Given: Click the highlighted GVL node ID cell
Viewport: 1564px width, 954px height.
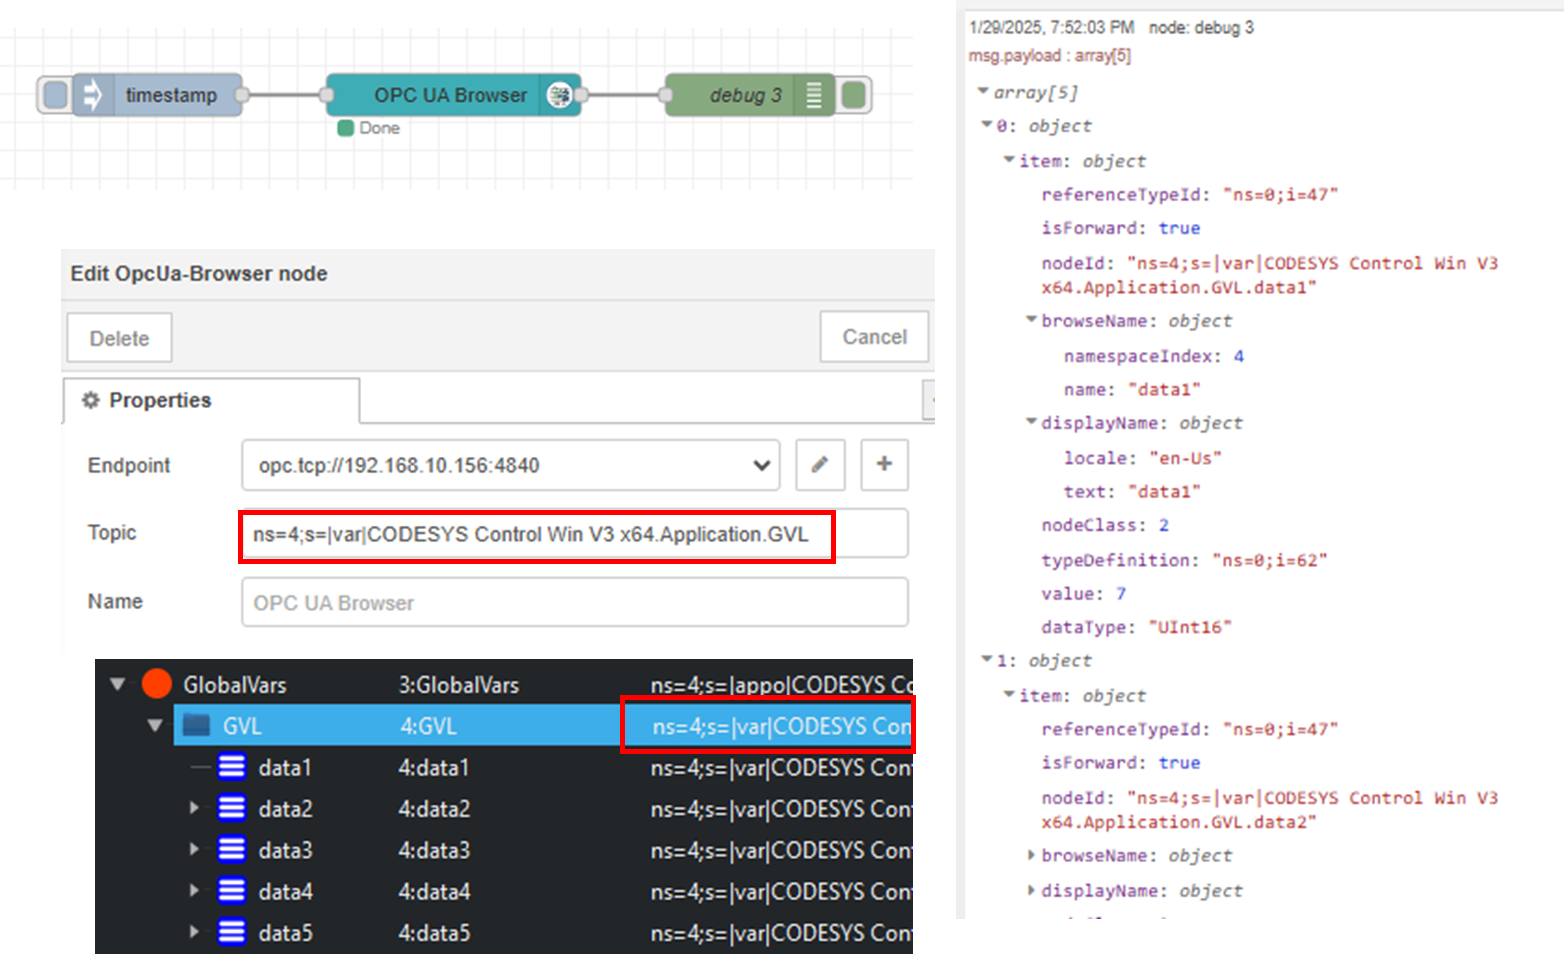Looking at the screenshot, I should 768,726.
